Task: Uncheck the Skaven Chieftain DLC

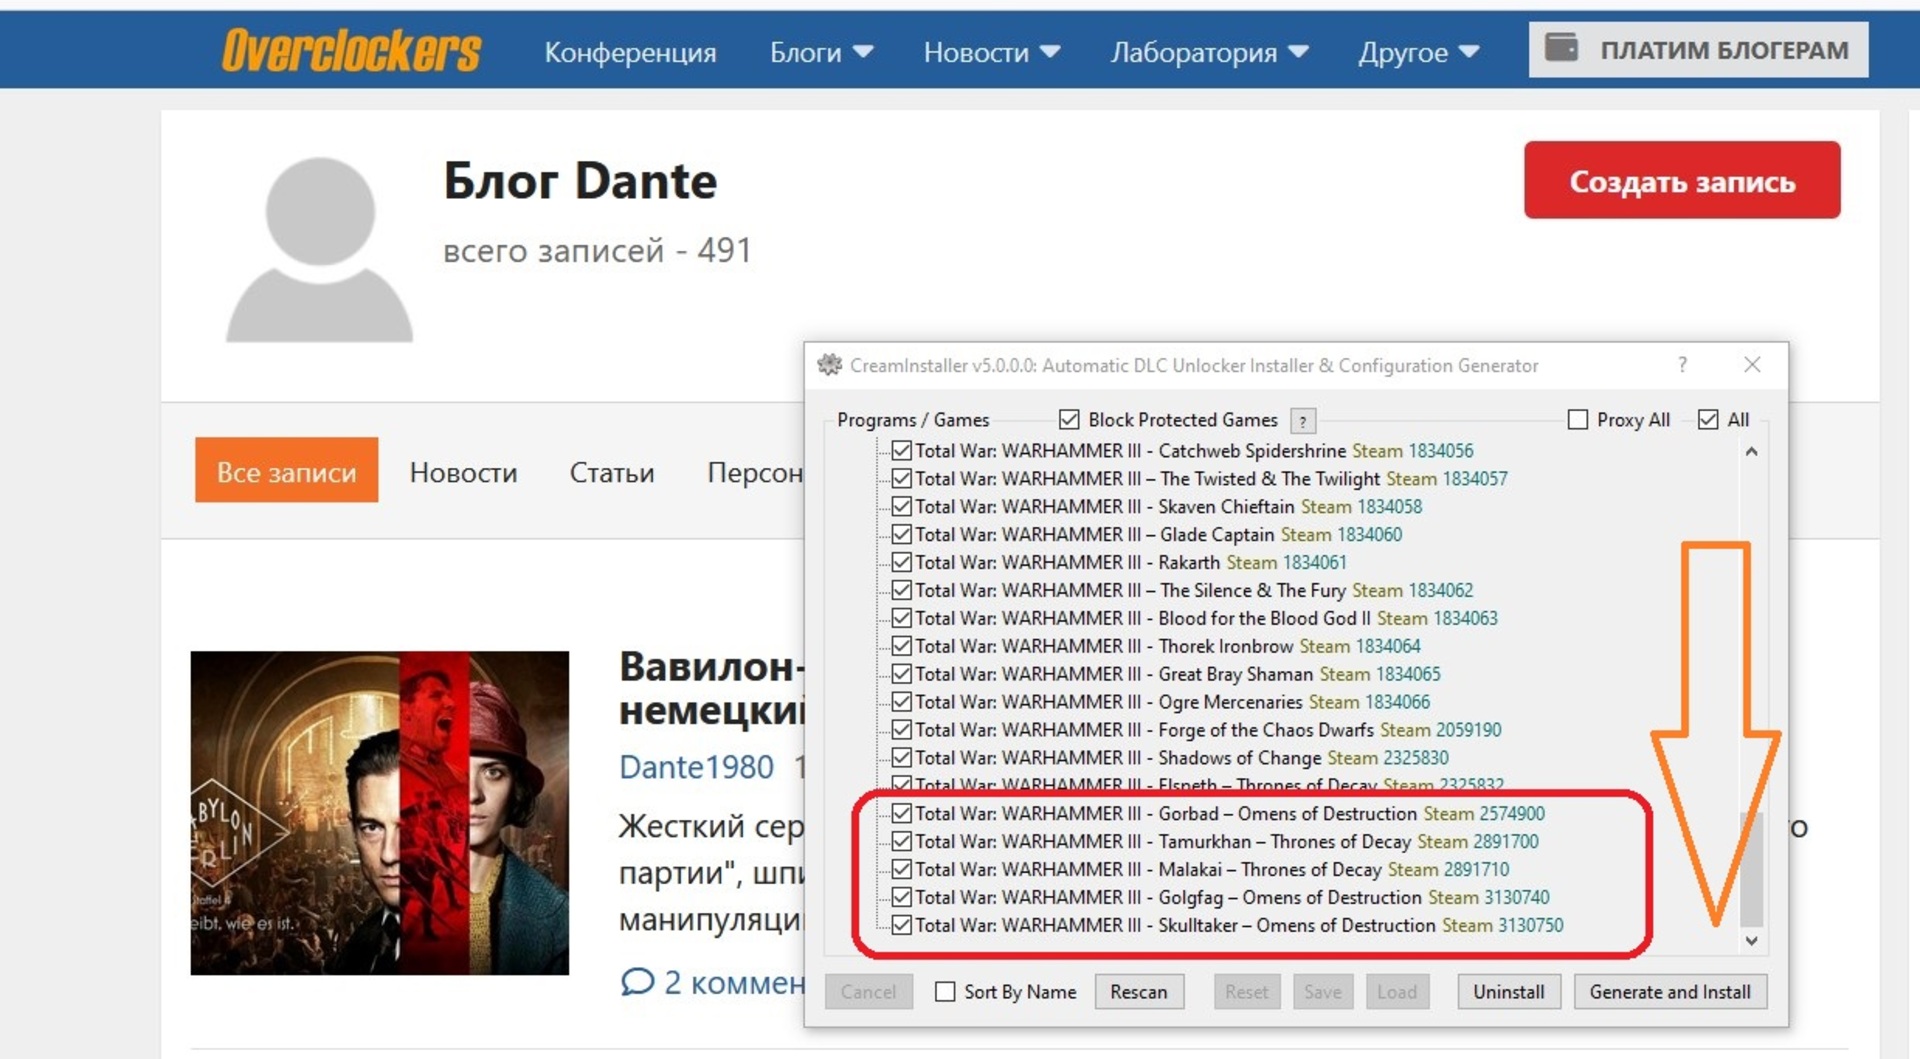Action: (x=902, y=507)
